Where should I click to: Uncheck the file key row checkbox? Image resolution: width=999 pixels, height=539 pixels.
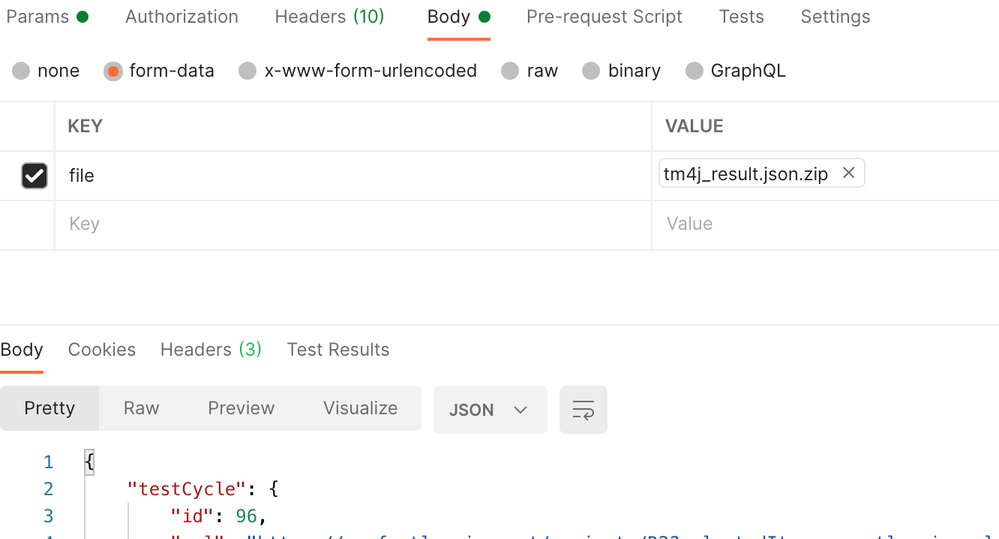(34, 176)
